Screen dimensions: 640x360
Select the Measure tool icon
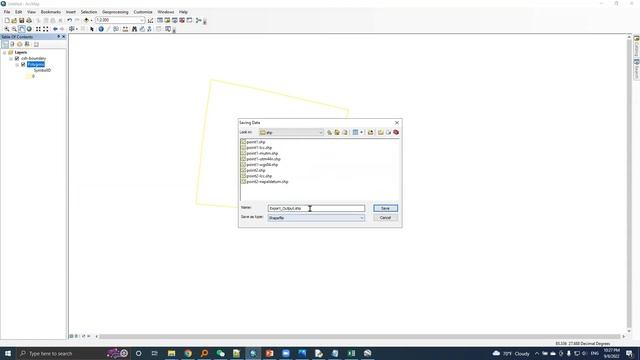point(125,29)
